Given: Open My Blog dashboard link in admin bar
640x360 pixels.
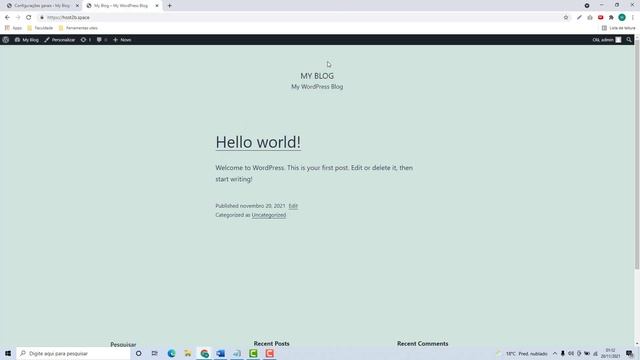Looking at the screenshot, I should (x=27, y=40).
